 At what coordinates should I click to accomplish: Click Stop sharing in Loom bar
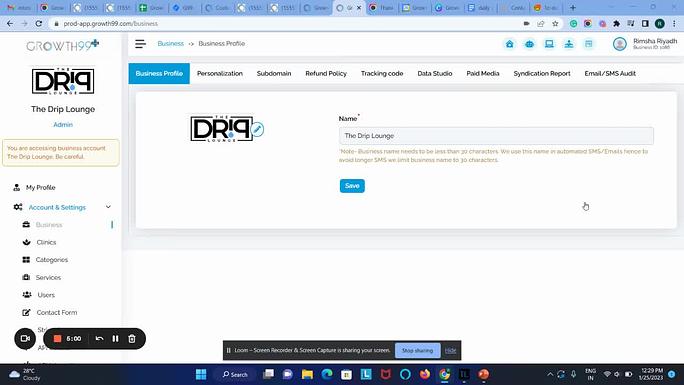click(417, 350)
